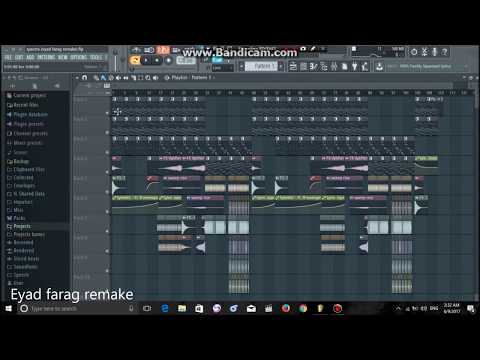Select the playlist Slip tool
Viewport: 480px width, 360px height.
pyautogui.click(x=126, y=78)
